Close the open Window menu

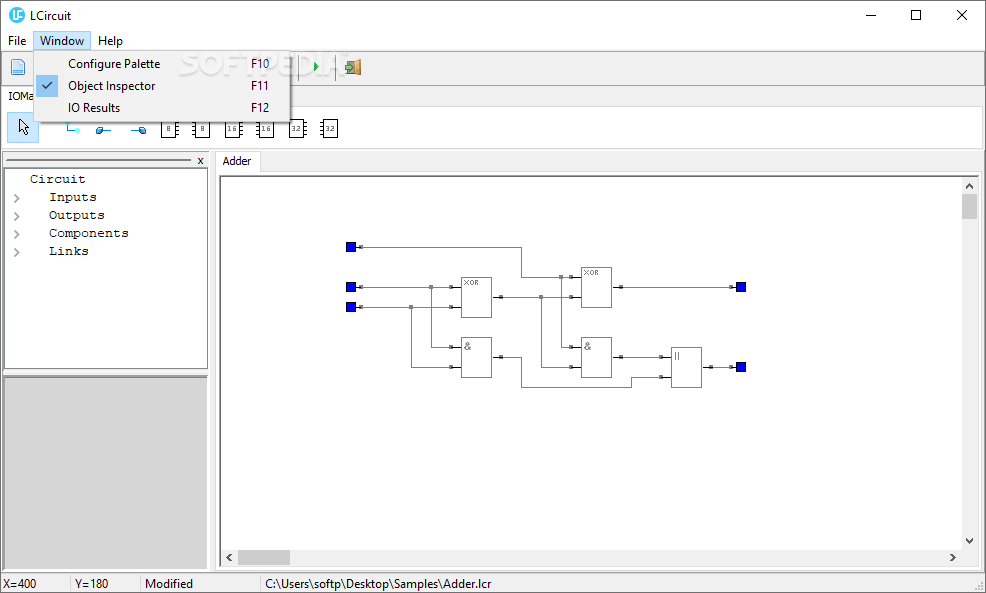62,41
